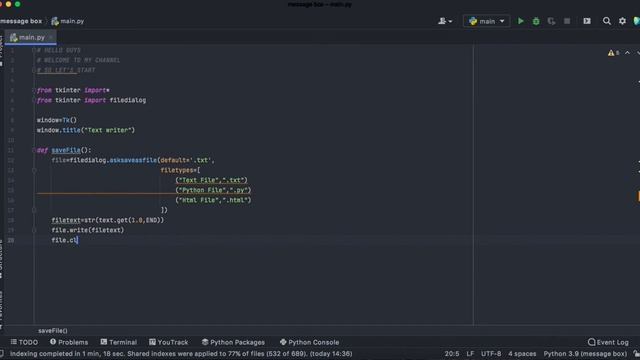Click the run anything icon beside stop

pyautogui.click(x=587, y=21)
